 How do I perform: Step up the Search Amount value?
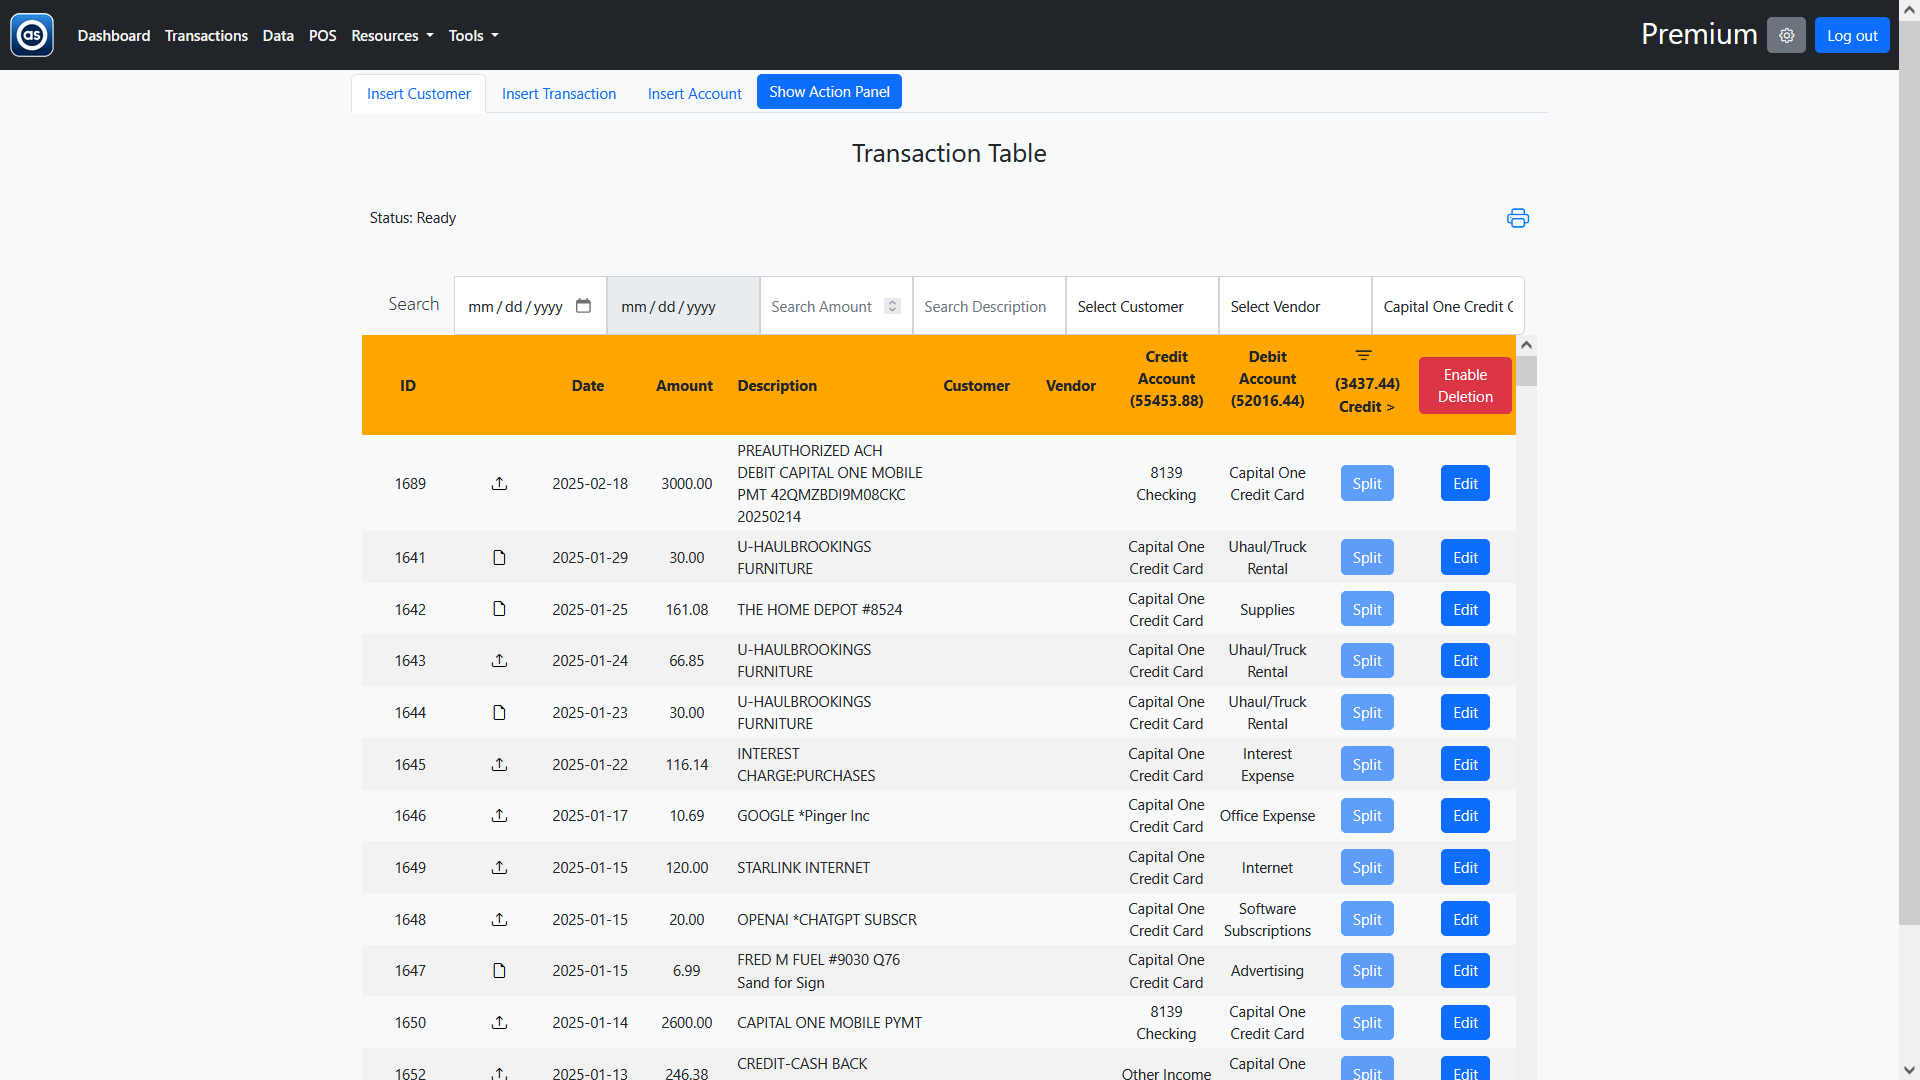coord(891,301)
